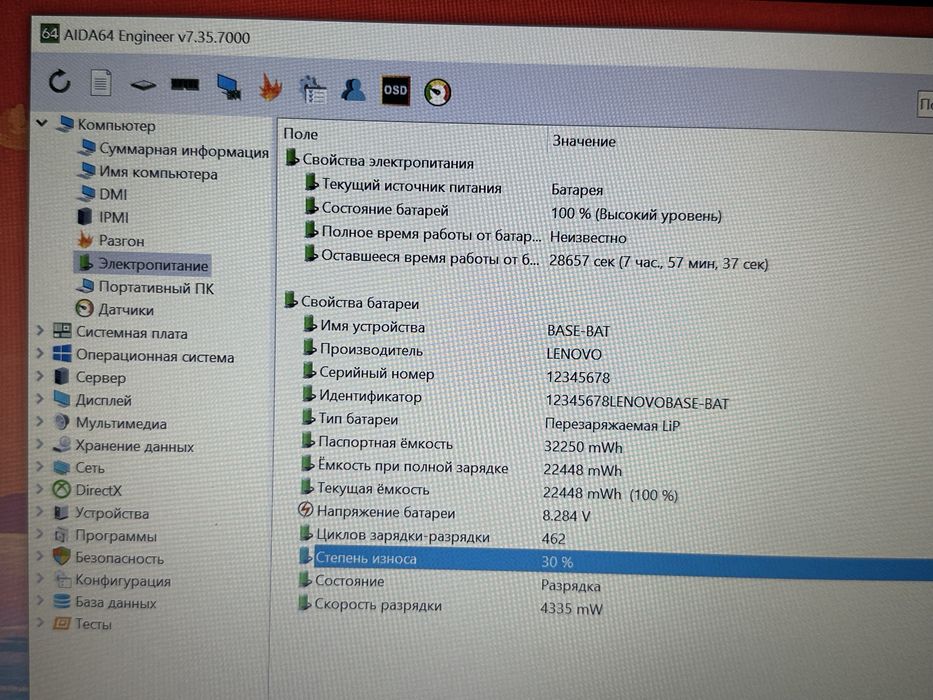Select the Состояние батарей row
The image size is (933, 700).
(512, 212)
